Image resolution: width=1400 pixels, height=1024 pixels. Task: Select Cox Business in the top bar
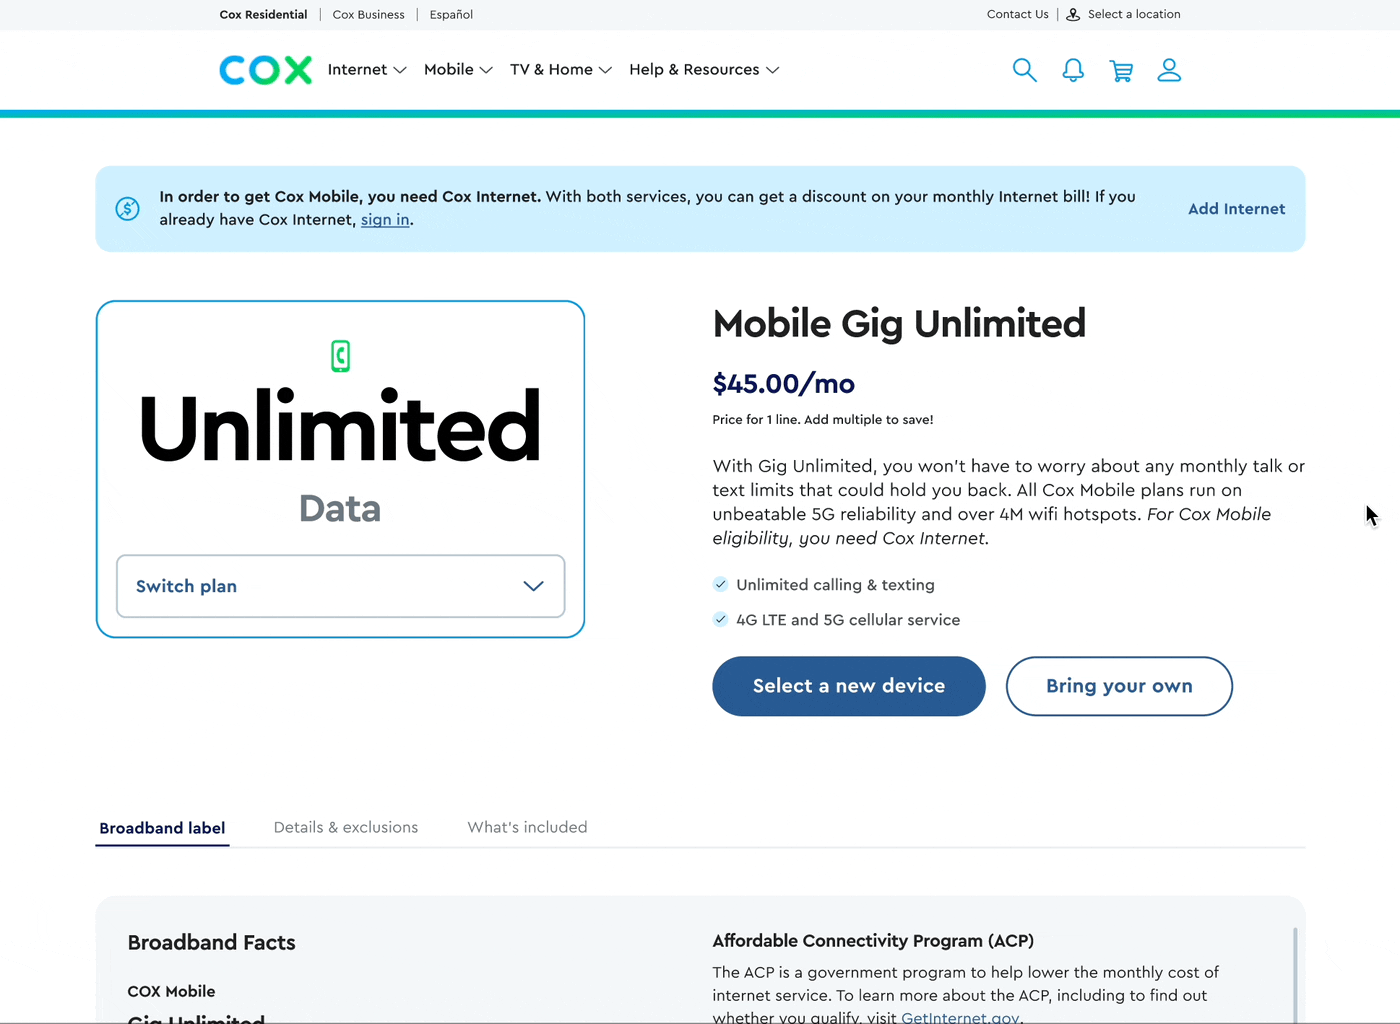pyautogui.click(x=368, y=14)
